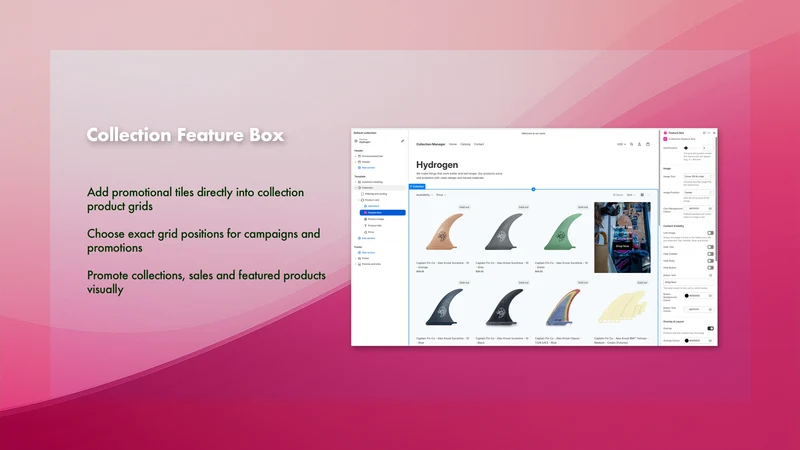This screenshot has width=800, height=450.
Task: Click the Card Background Colour field
Action: [698, 209]
